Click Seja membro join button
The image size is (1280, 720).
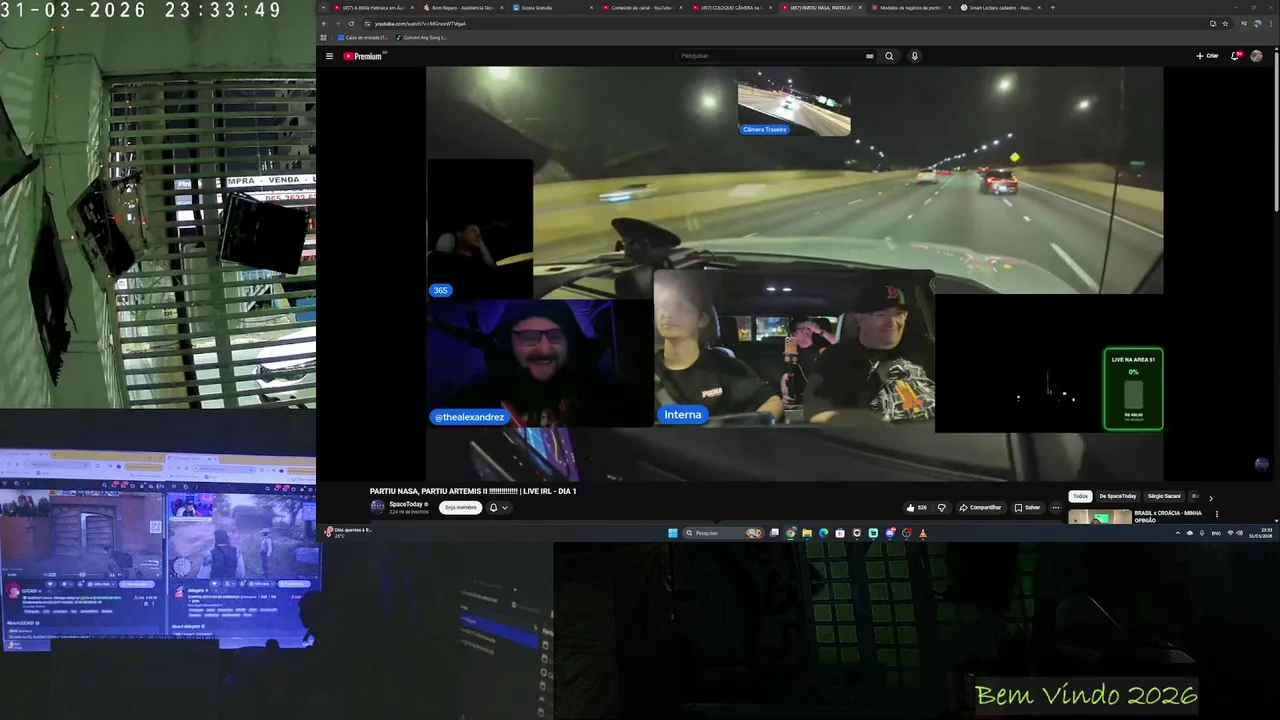pyautogui.click(x=460, y=507)
